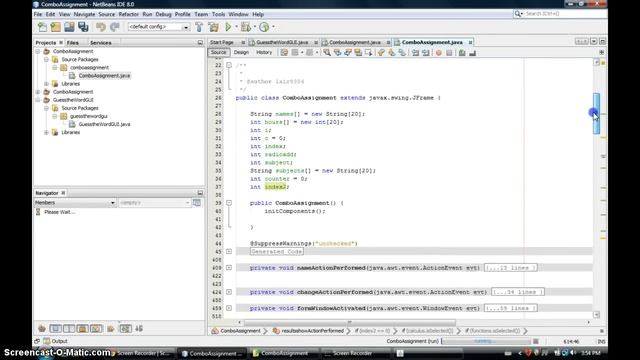Switch to Design view
The image size is (640, 360).
[241, 52]
